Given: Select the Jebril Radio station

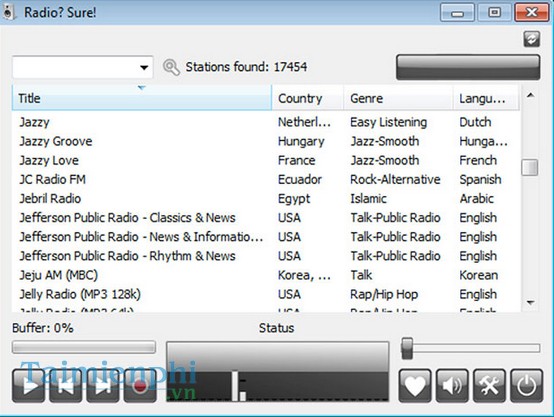Looking at the screenshot, I should pyautogui.click(x=266, y=199).
